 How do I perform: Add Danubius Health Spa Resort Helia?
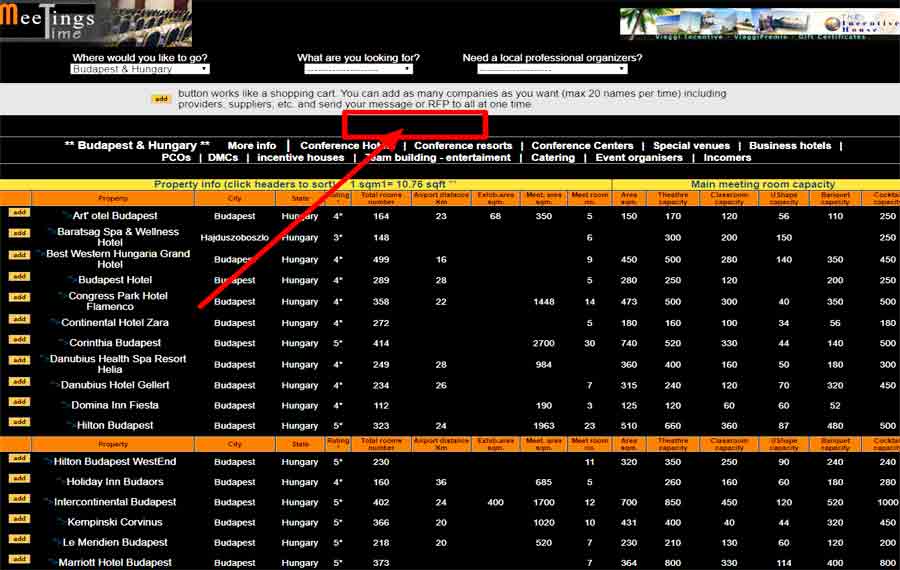coord(19,360)
